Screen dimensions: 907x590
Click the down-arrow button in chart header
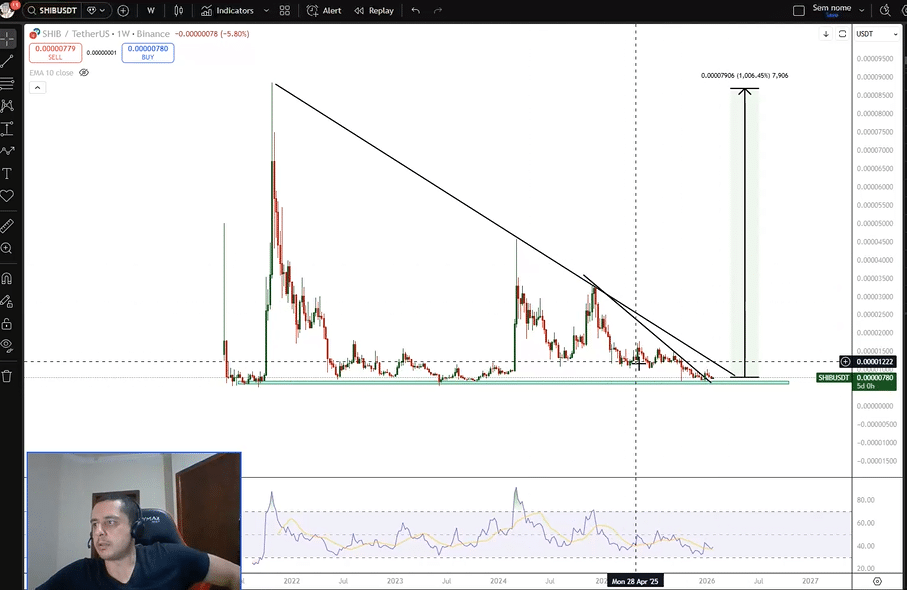pos(826,34)
